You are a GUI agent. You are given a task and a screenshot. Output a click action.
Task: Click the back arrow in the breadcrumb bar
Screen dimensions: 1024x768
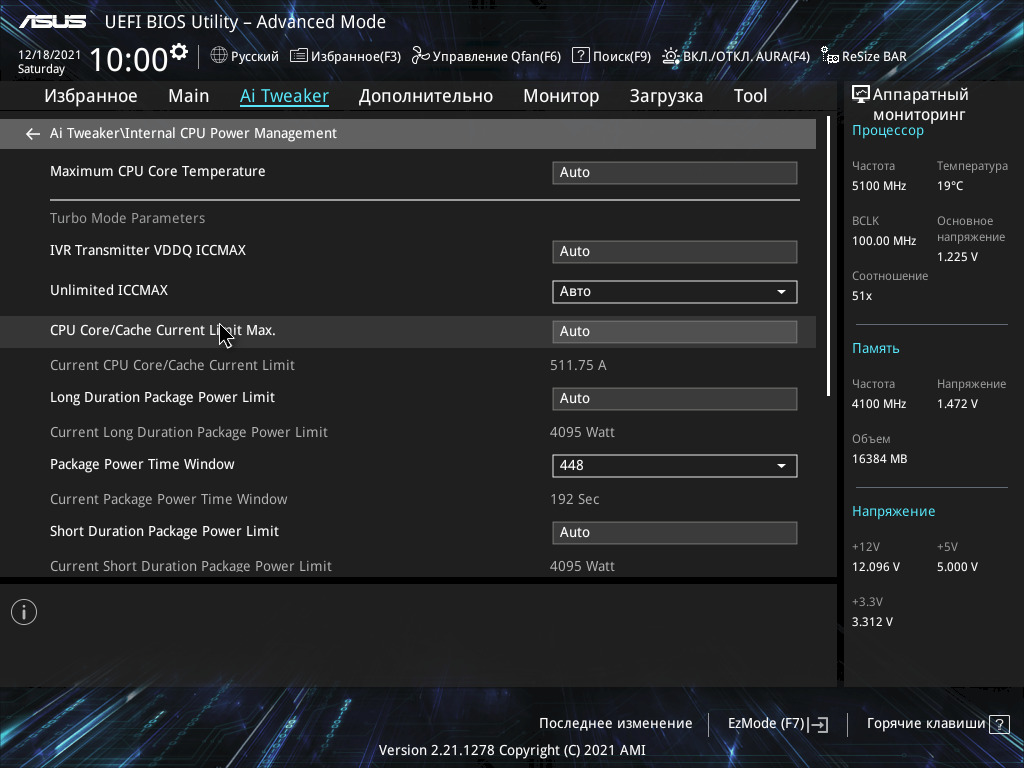point(32,134)
